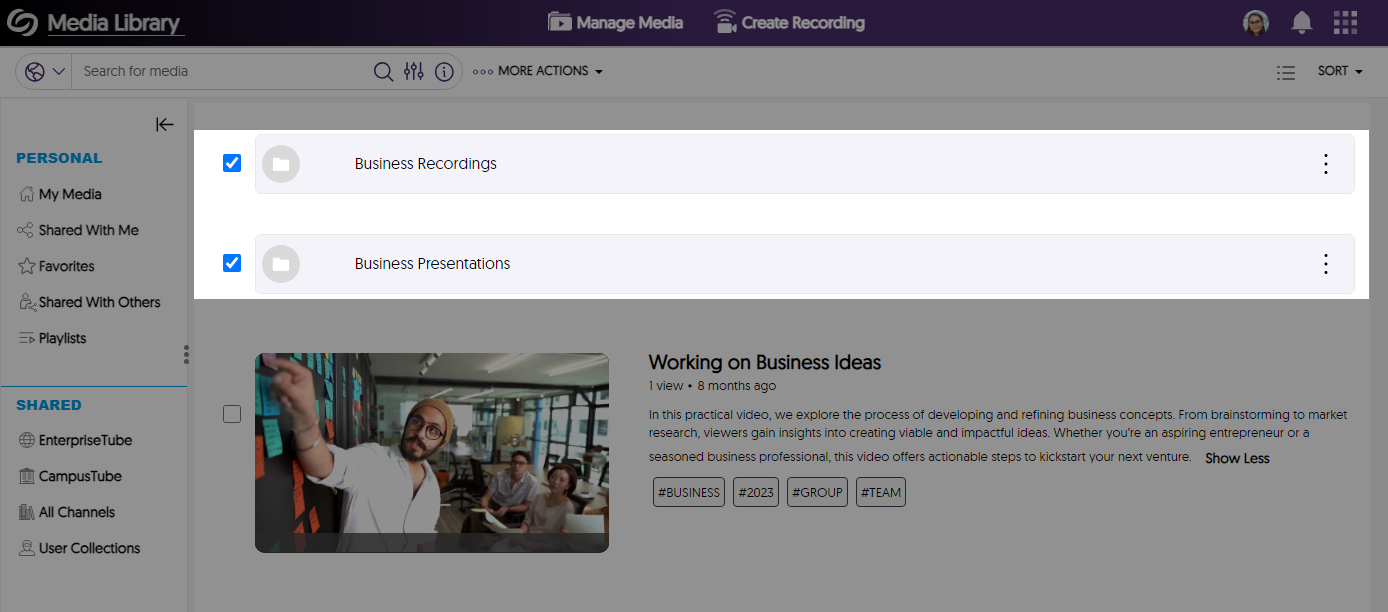This screenshot has width=1388, height=612.
Task: Open the apps grid menu
Action: point(1345,22)
